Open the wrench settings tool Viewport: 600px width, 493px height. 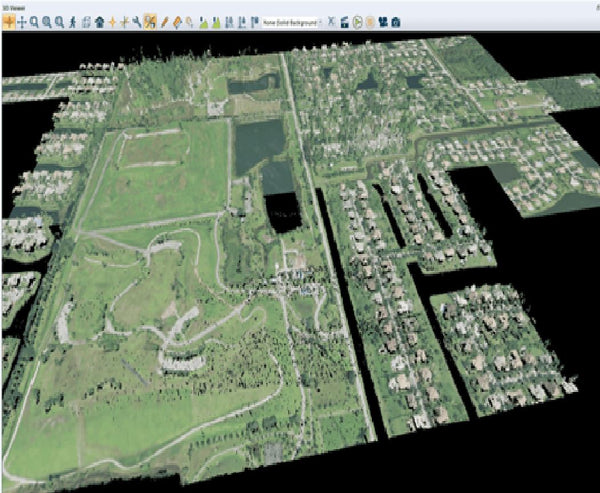[136, 20]
